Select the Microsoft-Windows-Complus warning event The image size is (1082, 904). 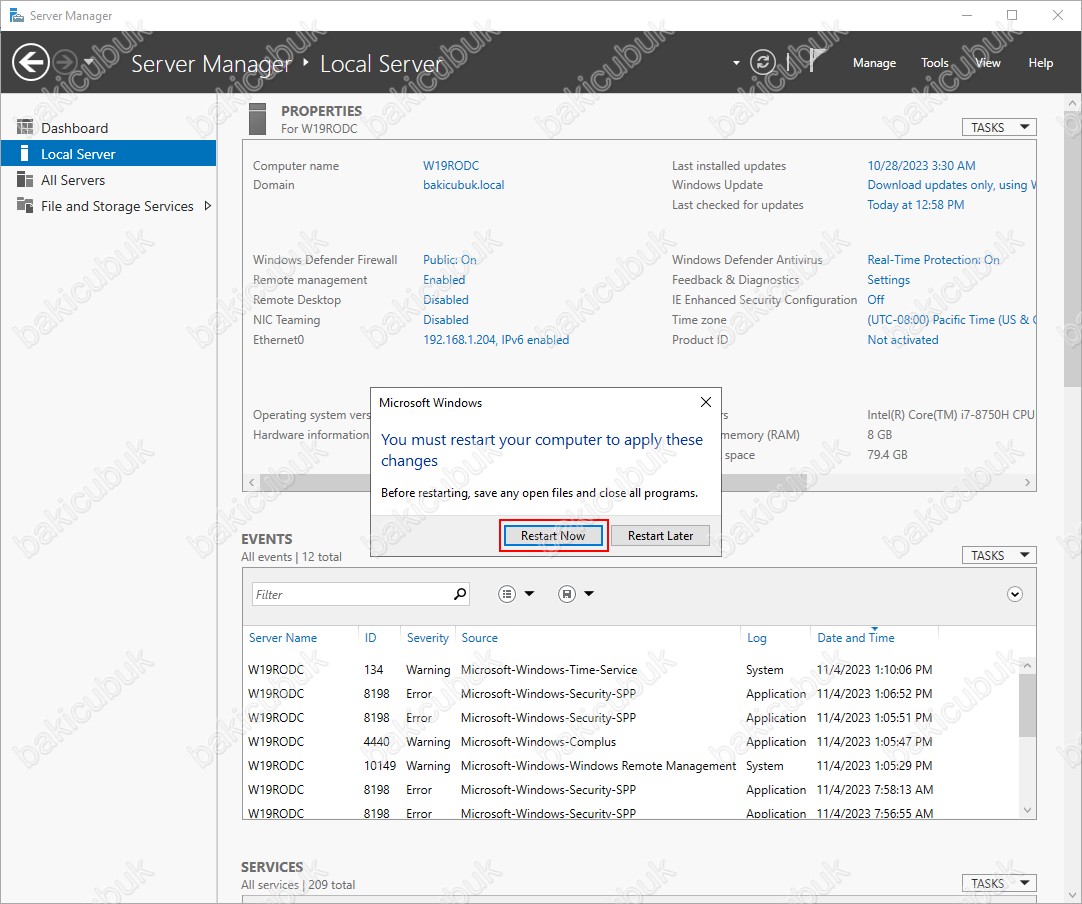tap(631, 742)
